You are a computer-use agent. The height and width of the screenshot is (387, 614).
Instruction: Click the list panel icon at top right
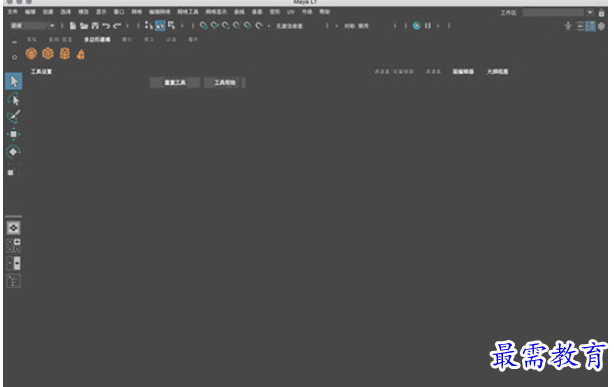coord(580,26)
